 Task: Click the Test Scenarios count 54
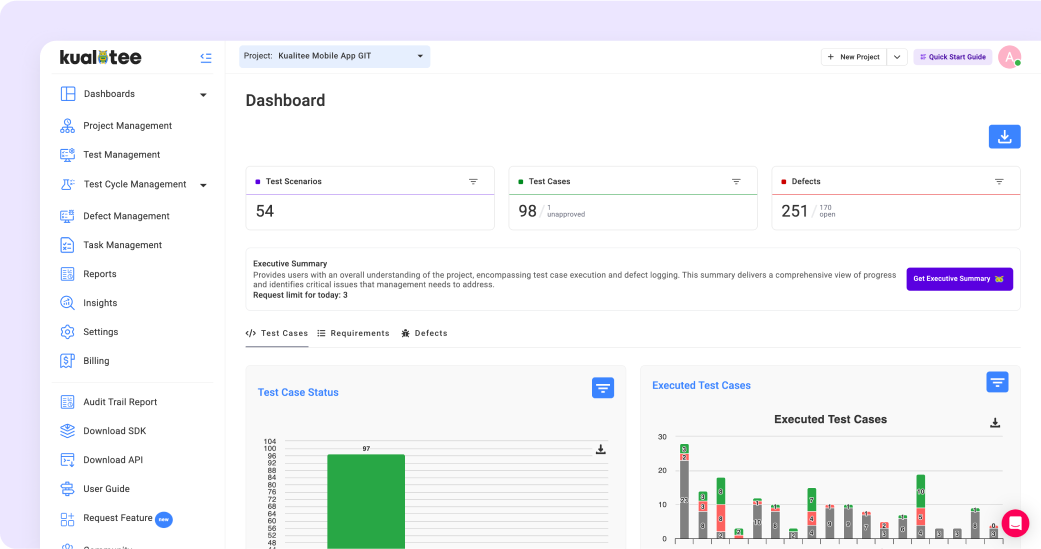pyautogui.click(x=265, y=211)
